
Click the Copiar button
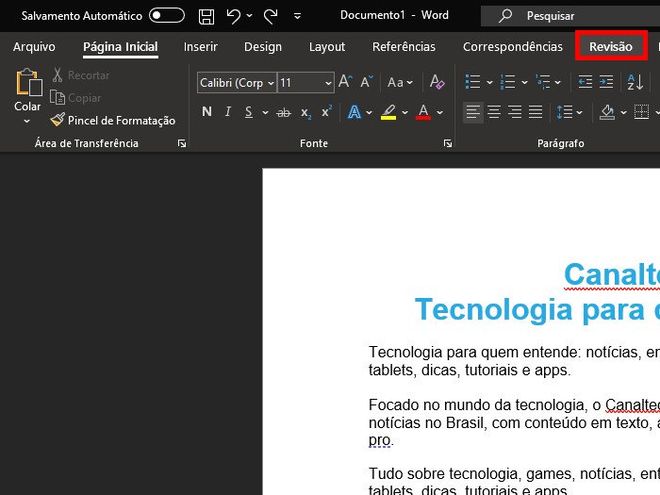point(76,98)
